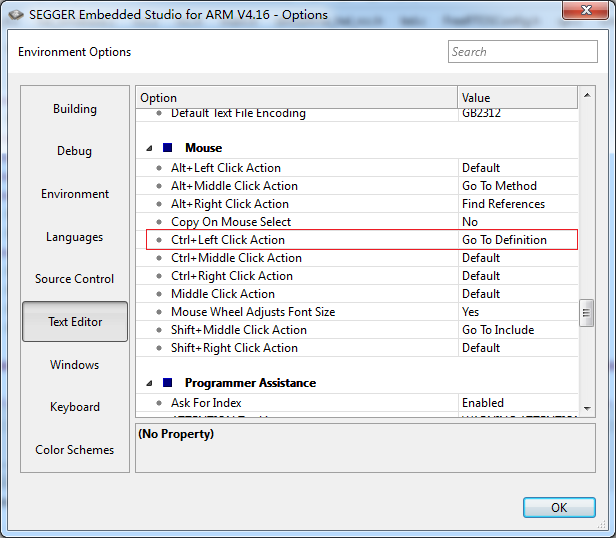Click the blue square icon beside Mouse
Image resolution: width=616 pixels, height=538 pixels.
tap(167, 147)
